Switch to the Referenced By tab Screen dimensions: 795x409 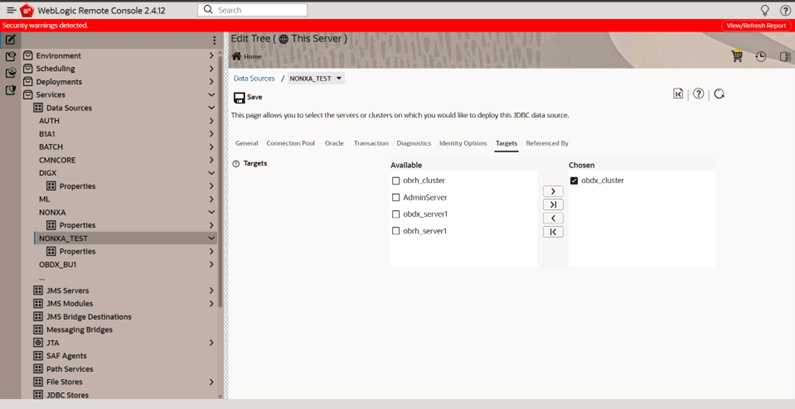point(547,143)
